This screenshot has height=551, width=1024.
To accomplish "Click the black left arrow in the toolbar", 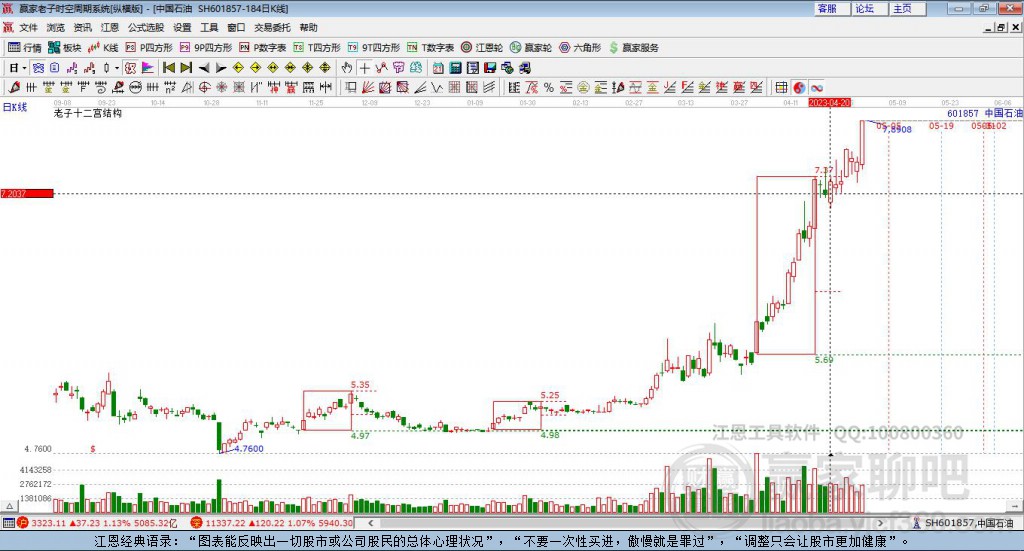I will [204, 68].
